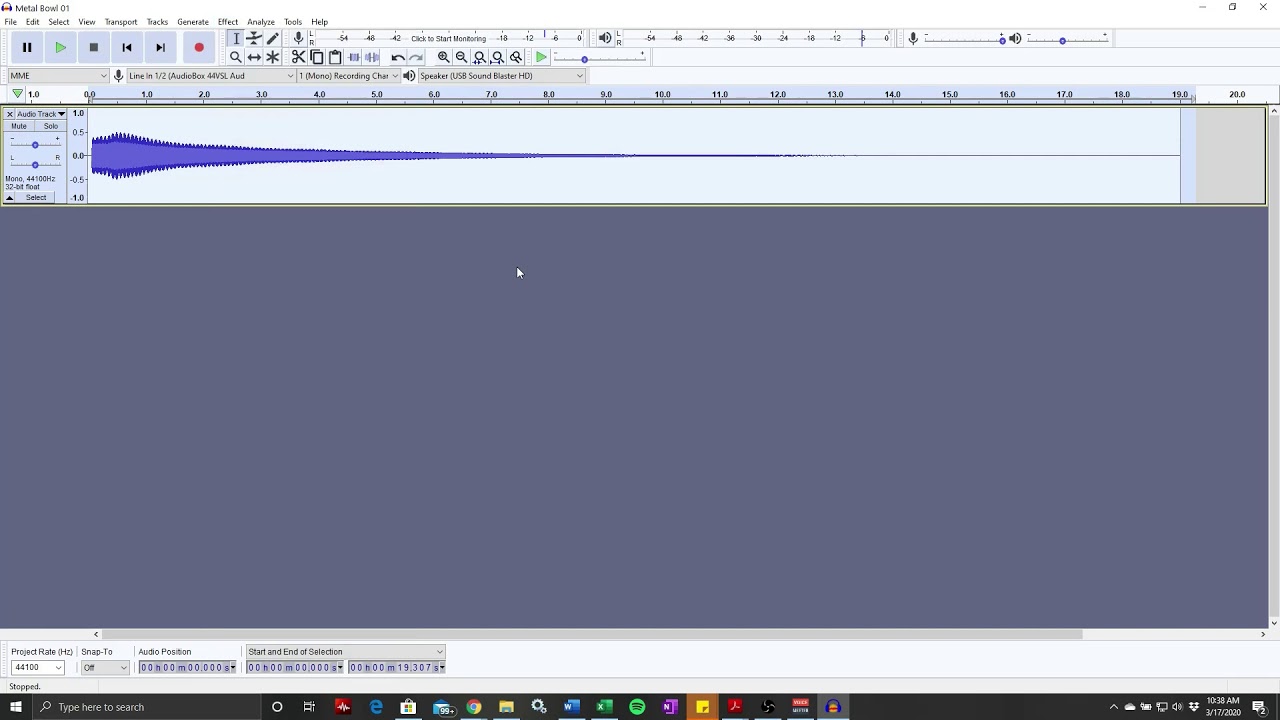The height and width of the screenshot is (720, 1280).
Task: Select the I-beam Selection tool
Action: (x=236, y=38)
